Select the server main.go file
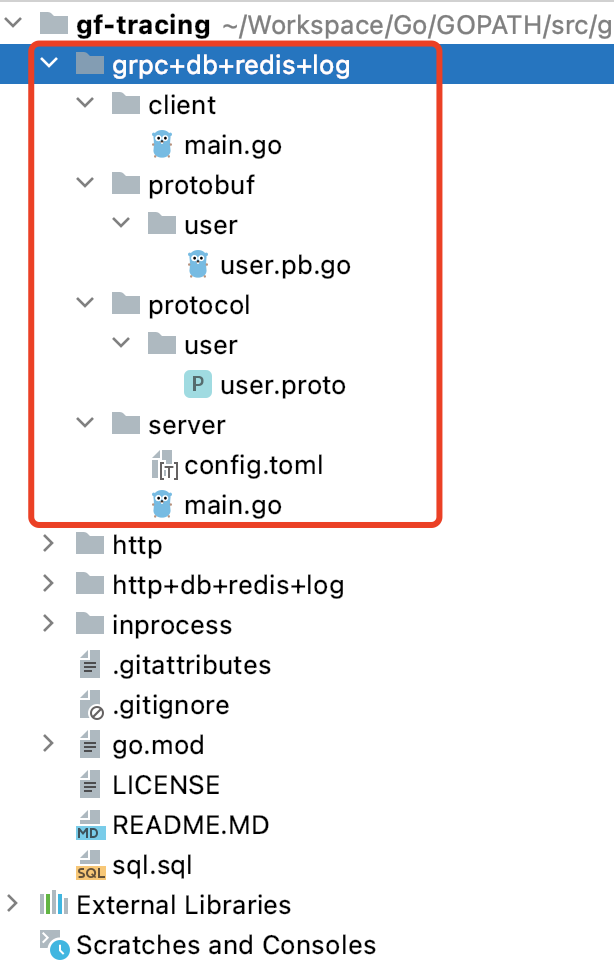This screenshot has width=614, height=978. (232, 505)
